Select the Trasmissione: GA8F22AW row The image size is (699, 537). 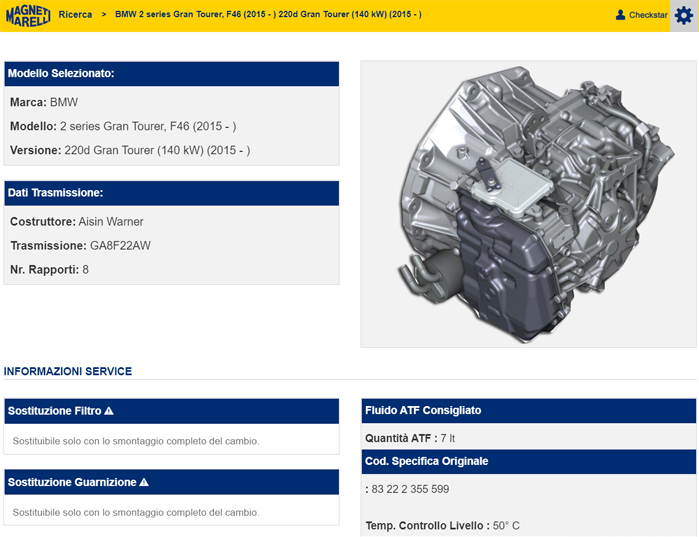point(80,246)
